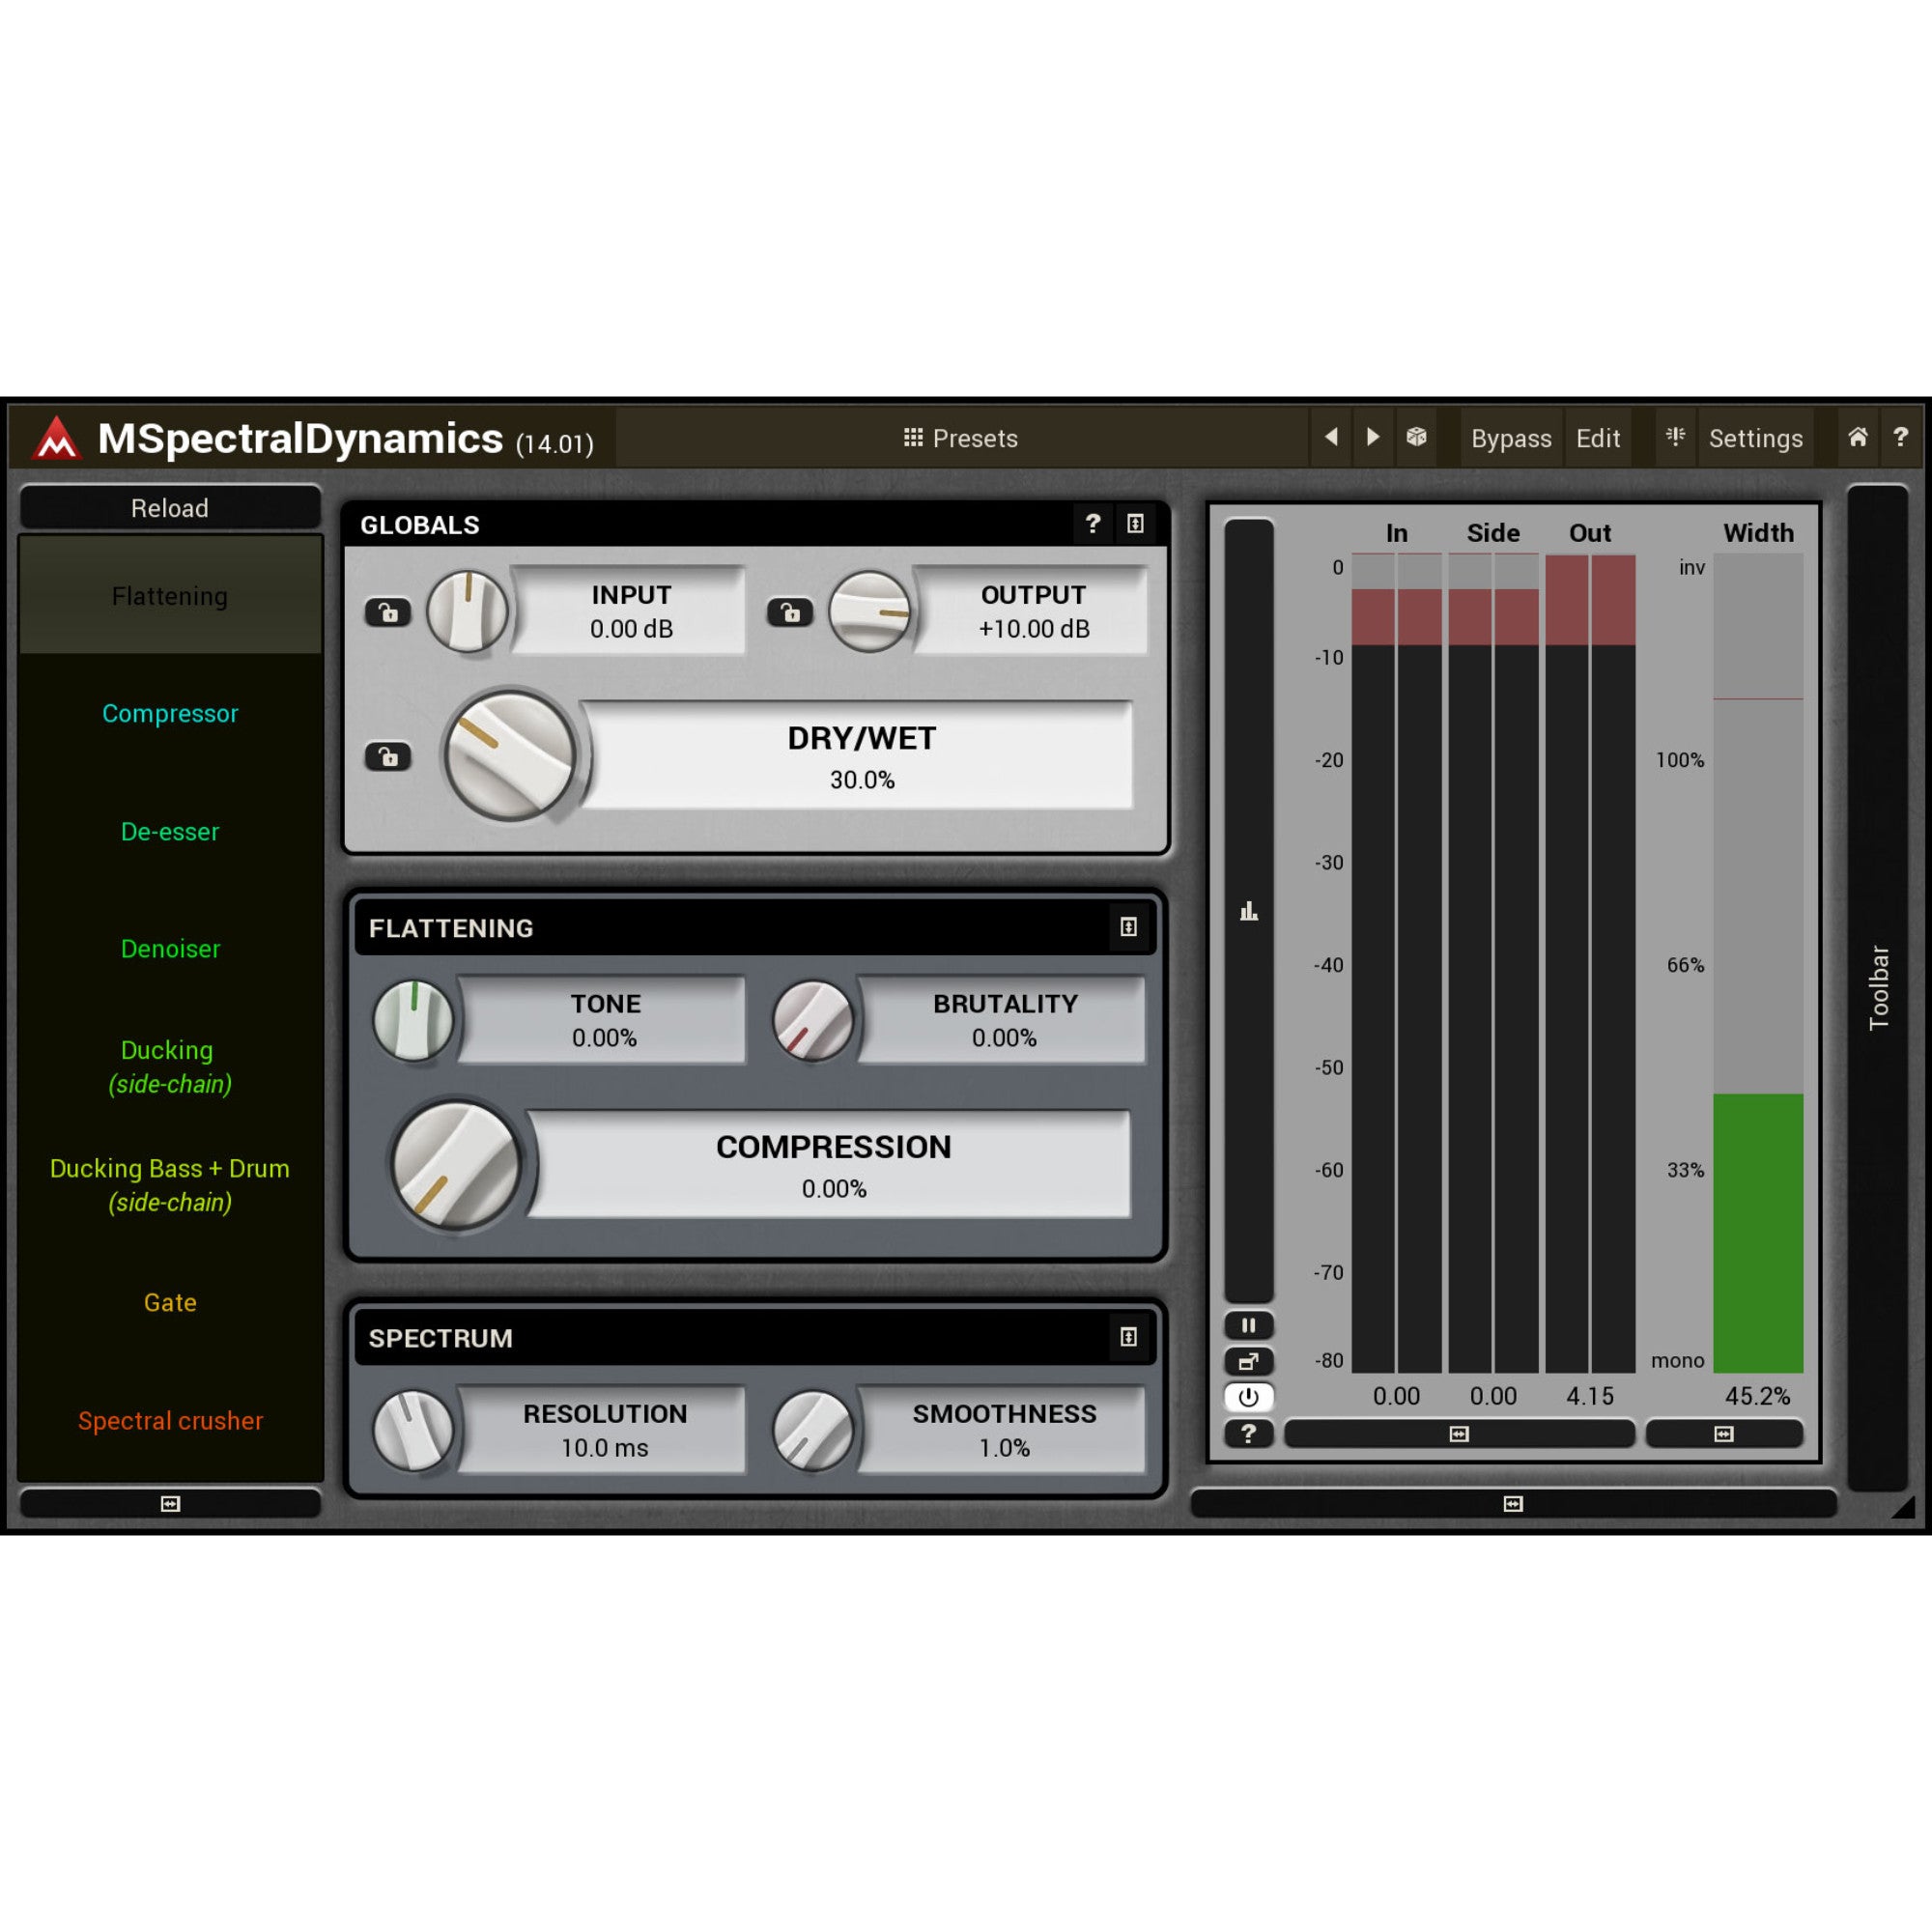Select the Denoiser preset

click(170, 948)
